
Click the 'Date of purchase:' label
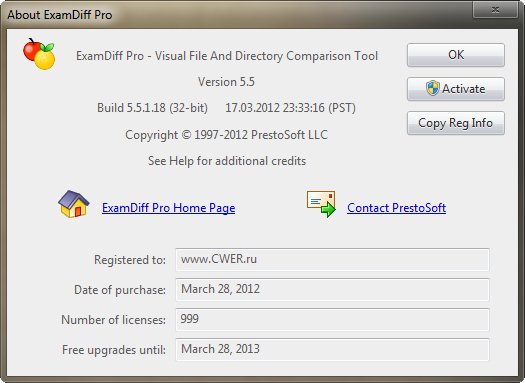[x=120, y=290]
